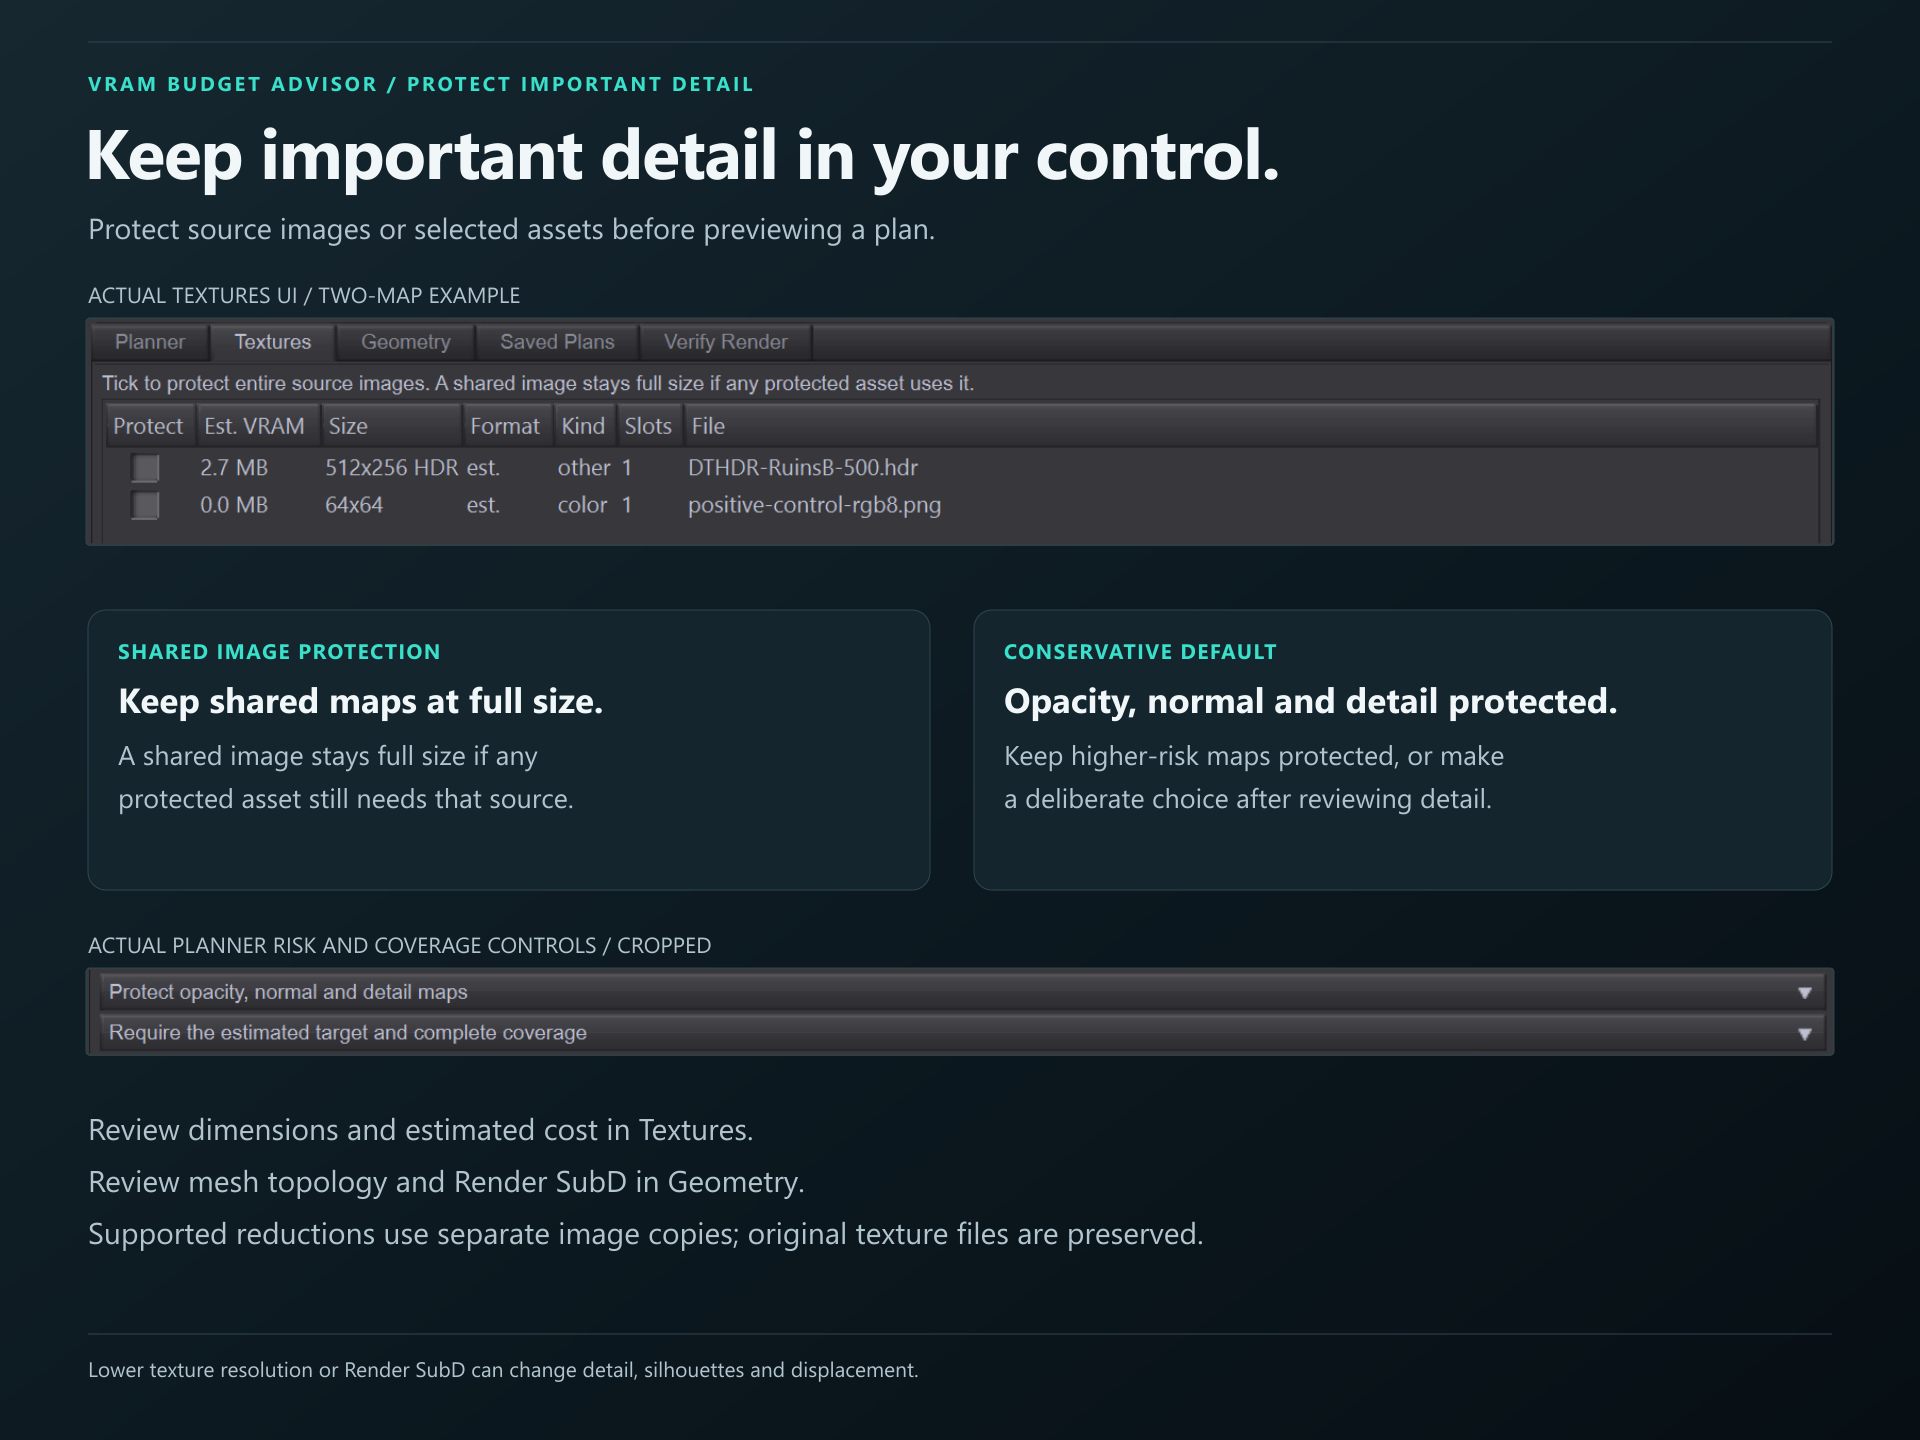Click the 0.0 MB VRAM estimate
Screen dimensions: 1920x1440
pyautogui.click(x=234, y=505)
